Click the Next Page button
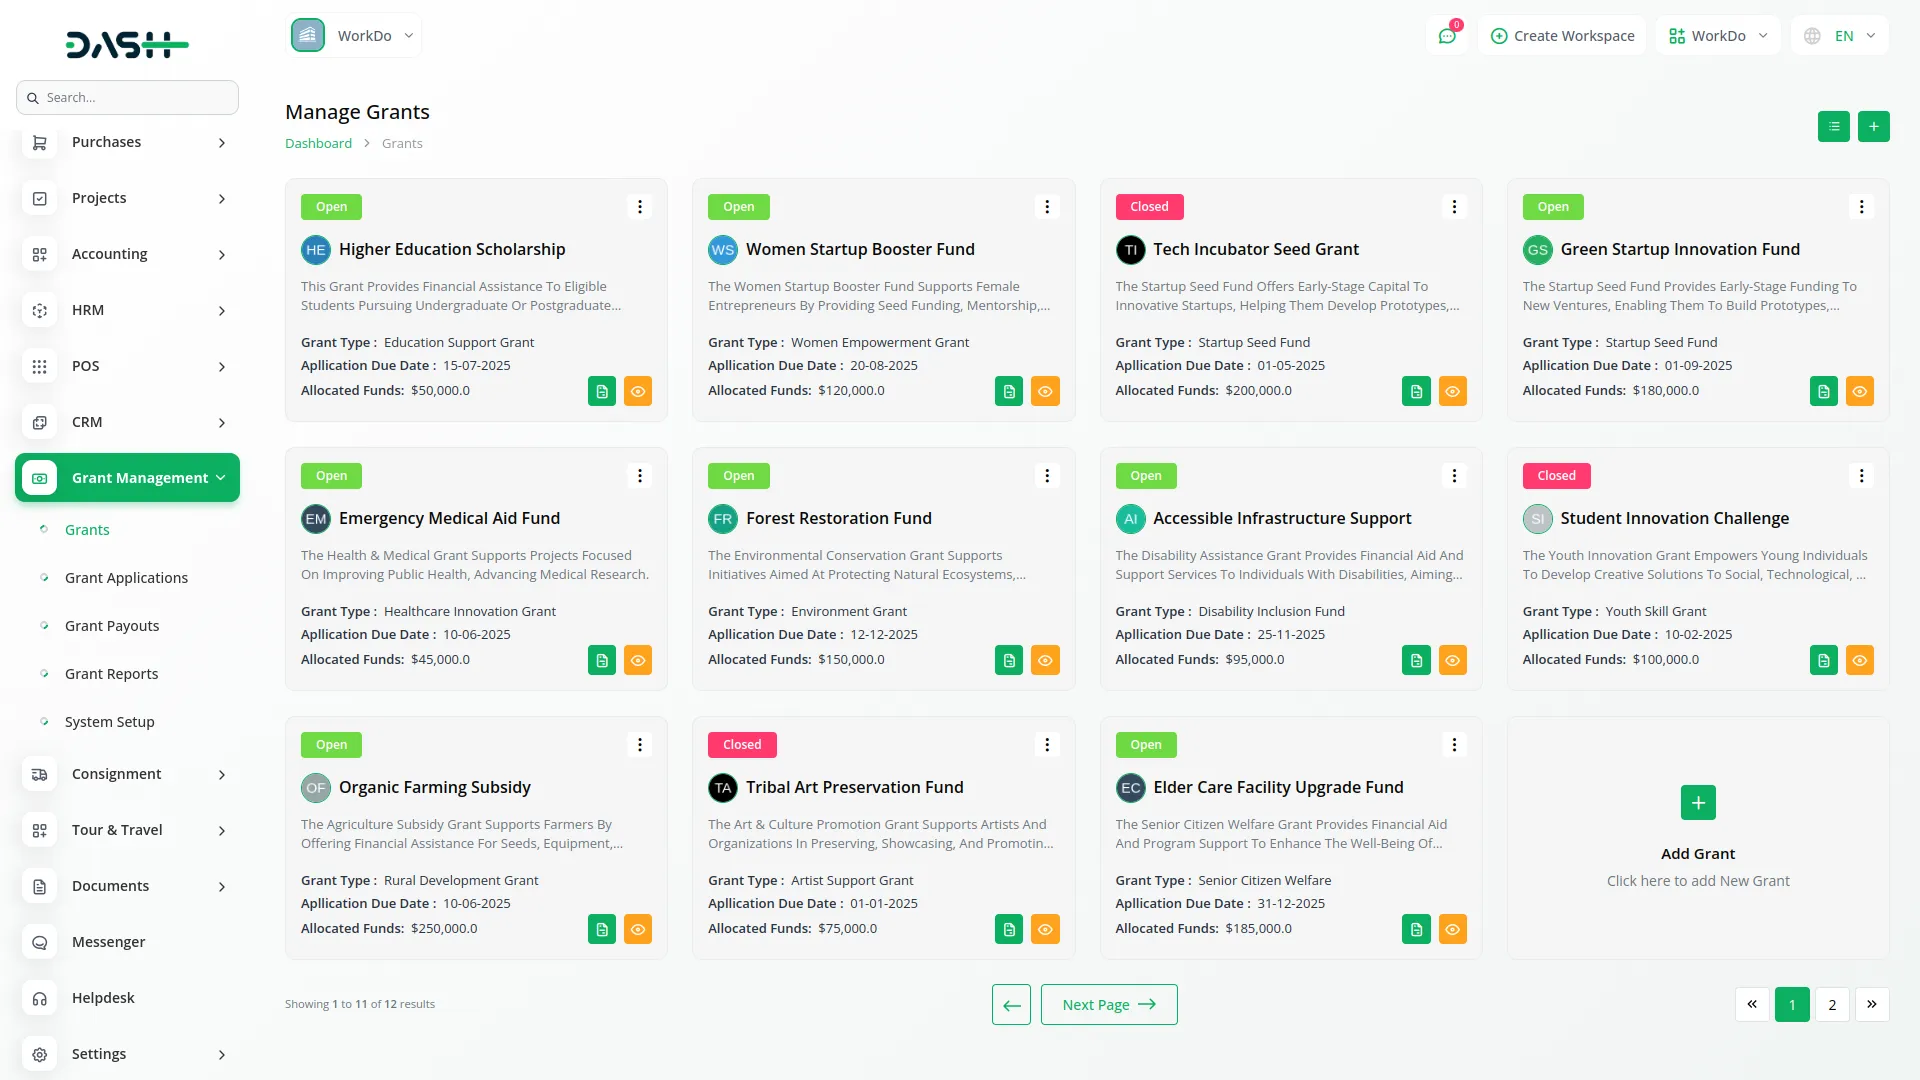Image resolution: width=1920 pixels, height=1080 pixels. [1108, 1004]
